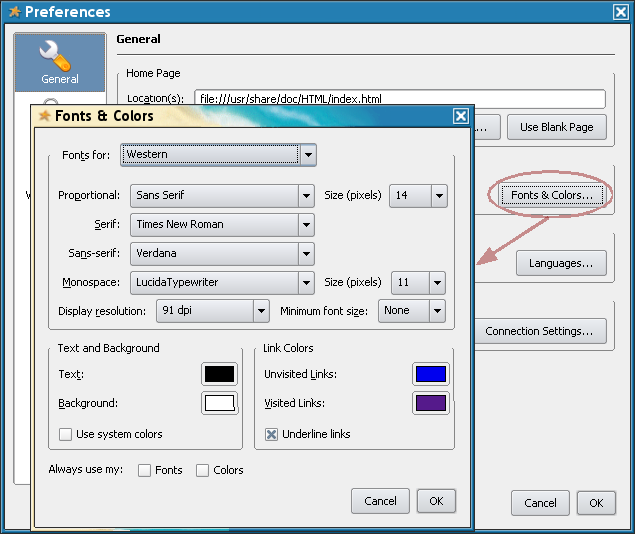Click the home page Location input field
Screen dimensions: 635x534
pyautogui.click(x=400, y=99)
